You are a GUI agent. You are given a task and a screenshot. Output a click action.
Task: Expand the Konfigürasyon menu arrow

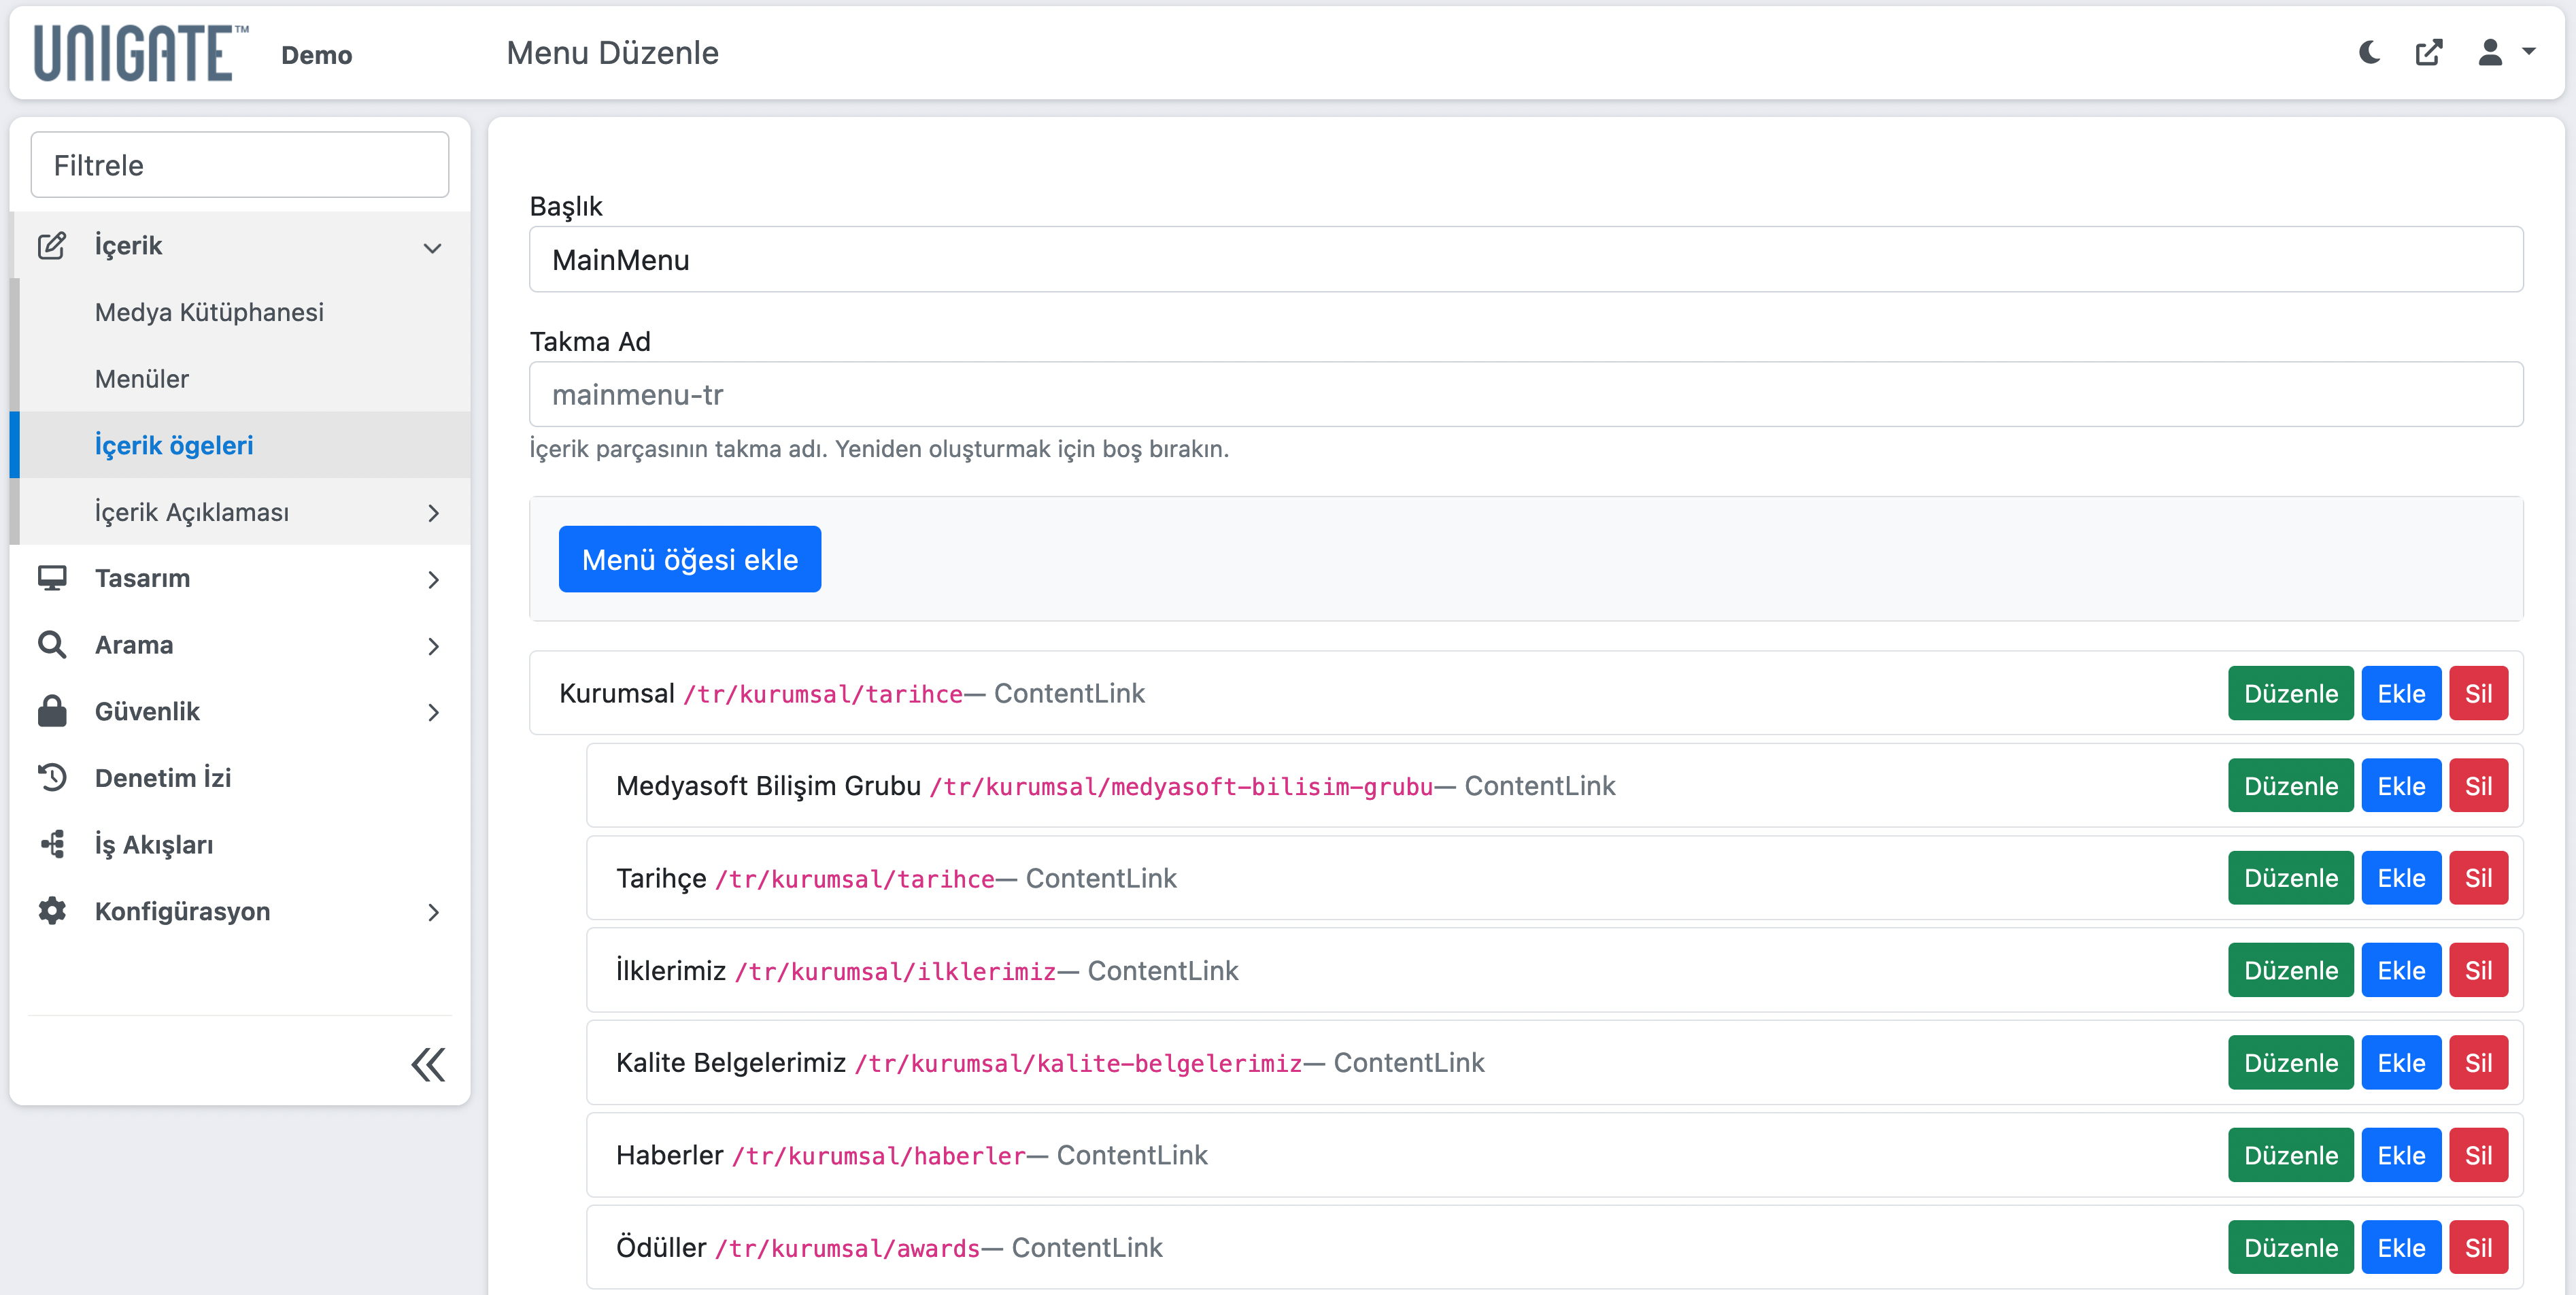(433, 913)
